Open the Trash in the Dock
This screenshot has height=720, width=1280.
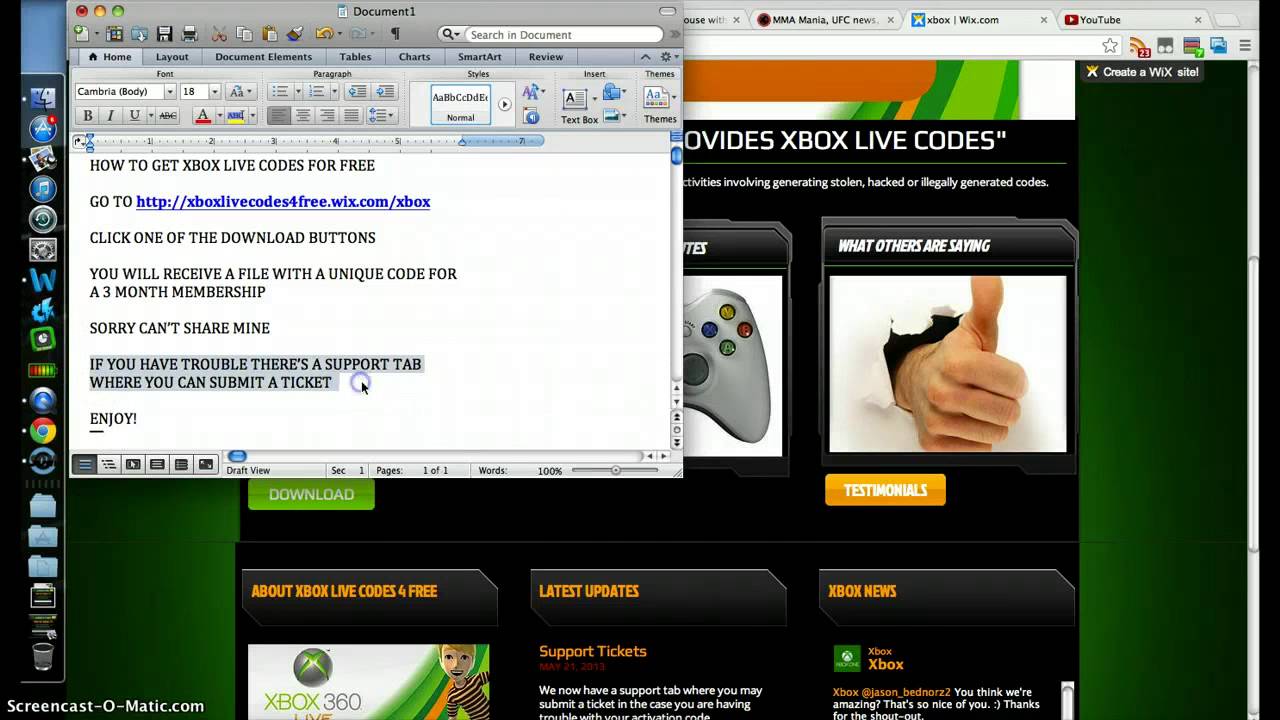tap(42, 656)
